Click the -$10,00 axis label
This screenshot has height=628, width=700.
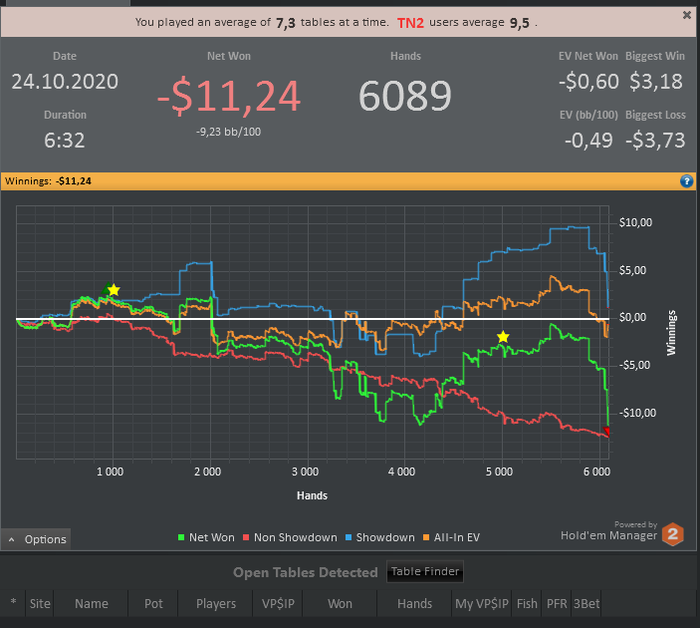637,413
